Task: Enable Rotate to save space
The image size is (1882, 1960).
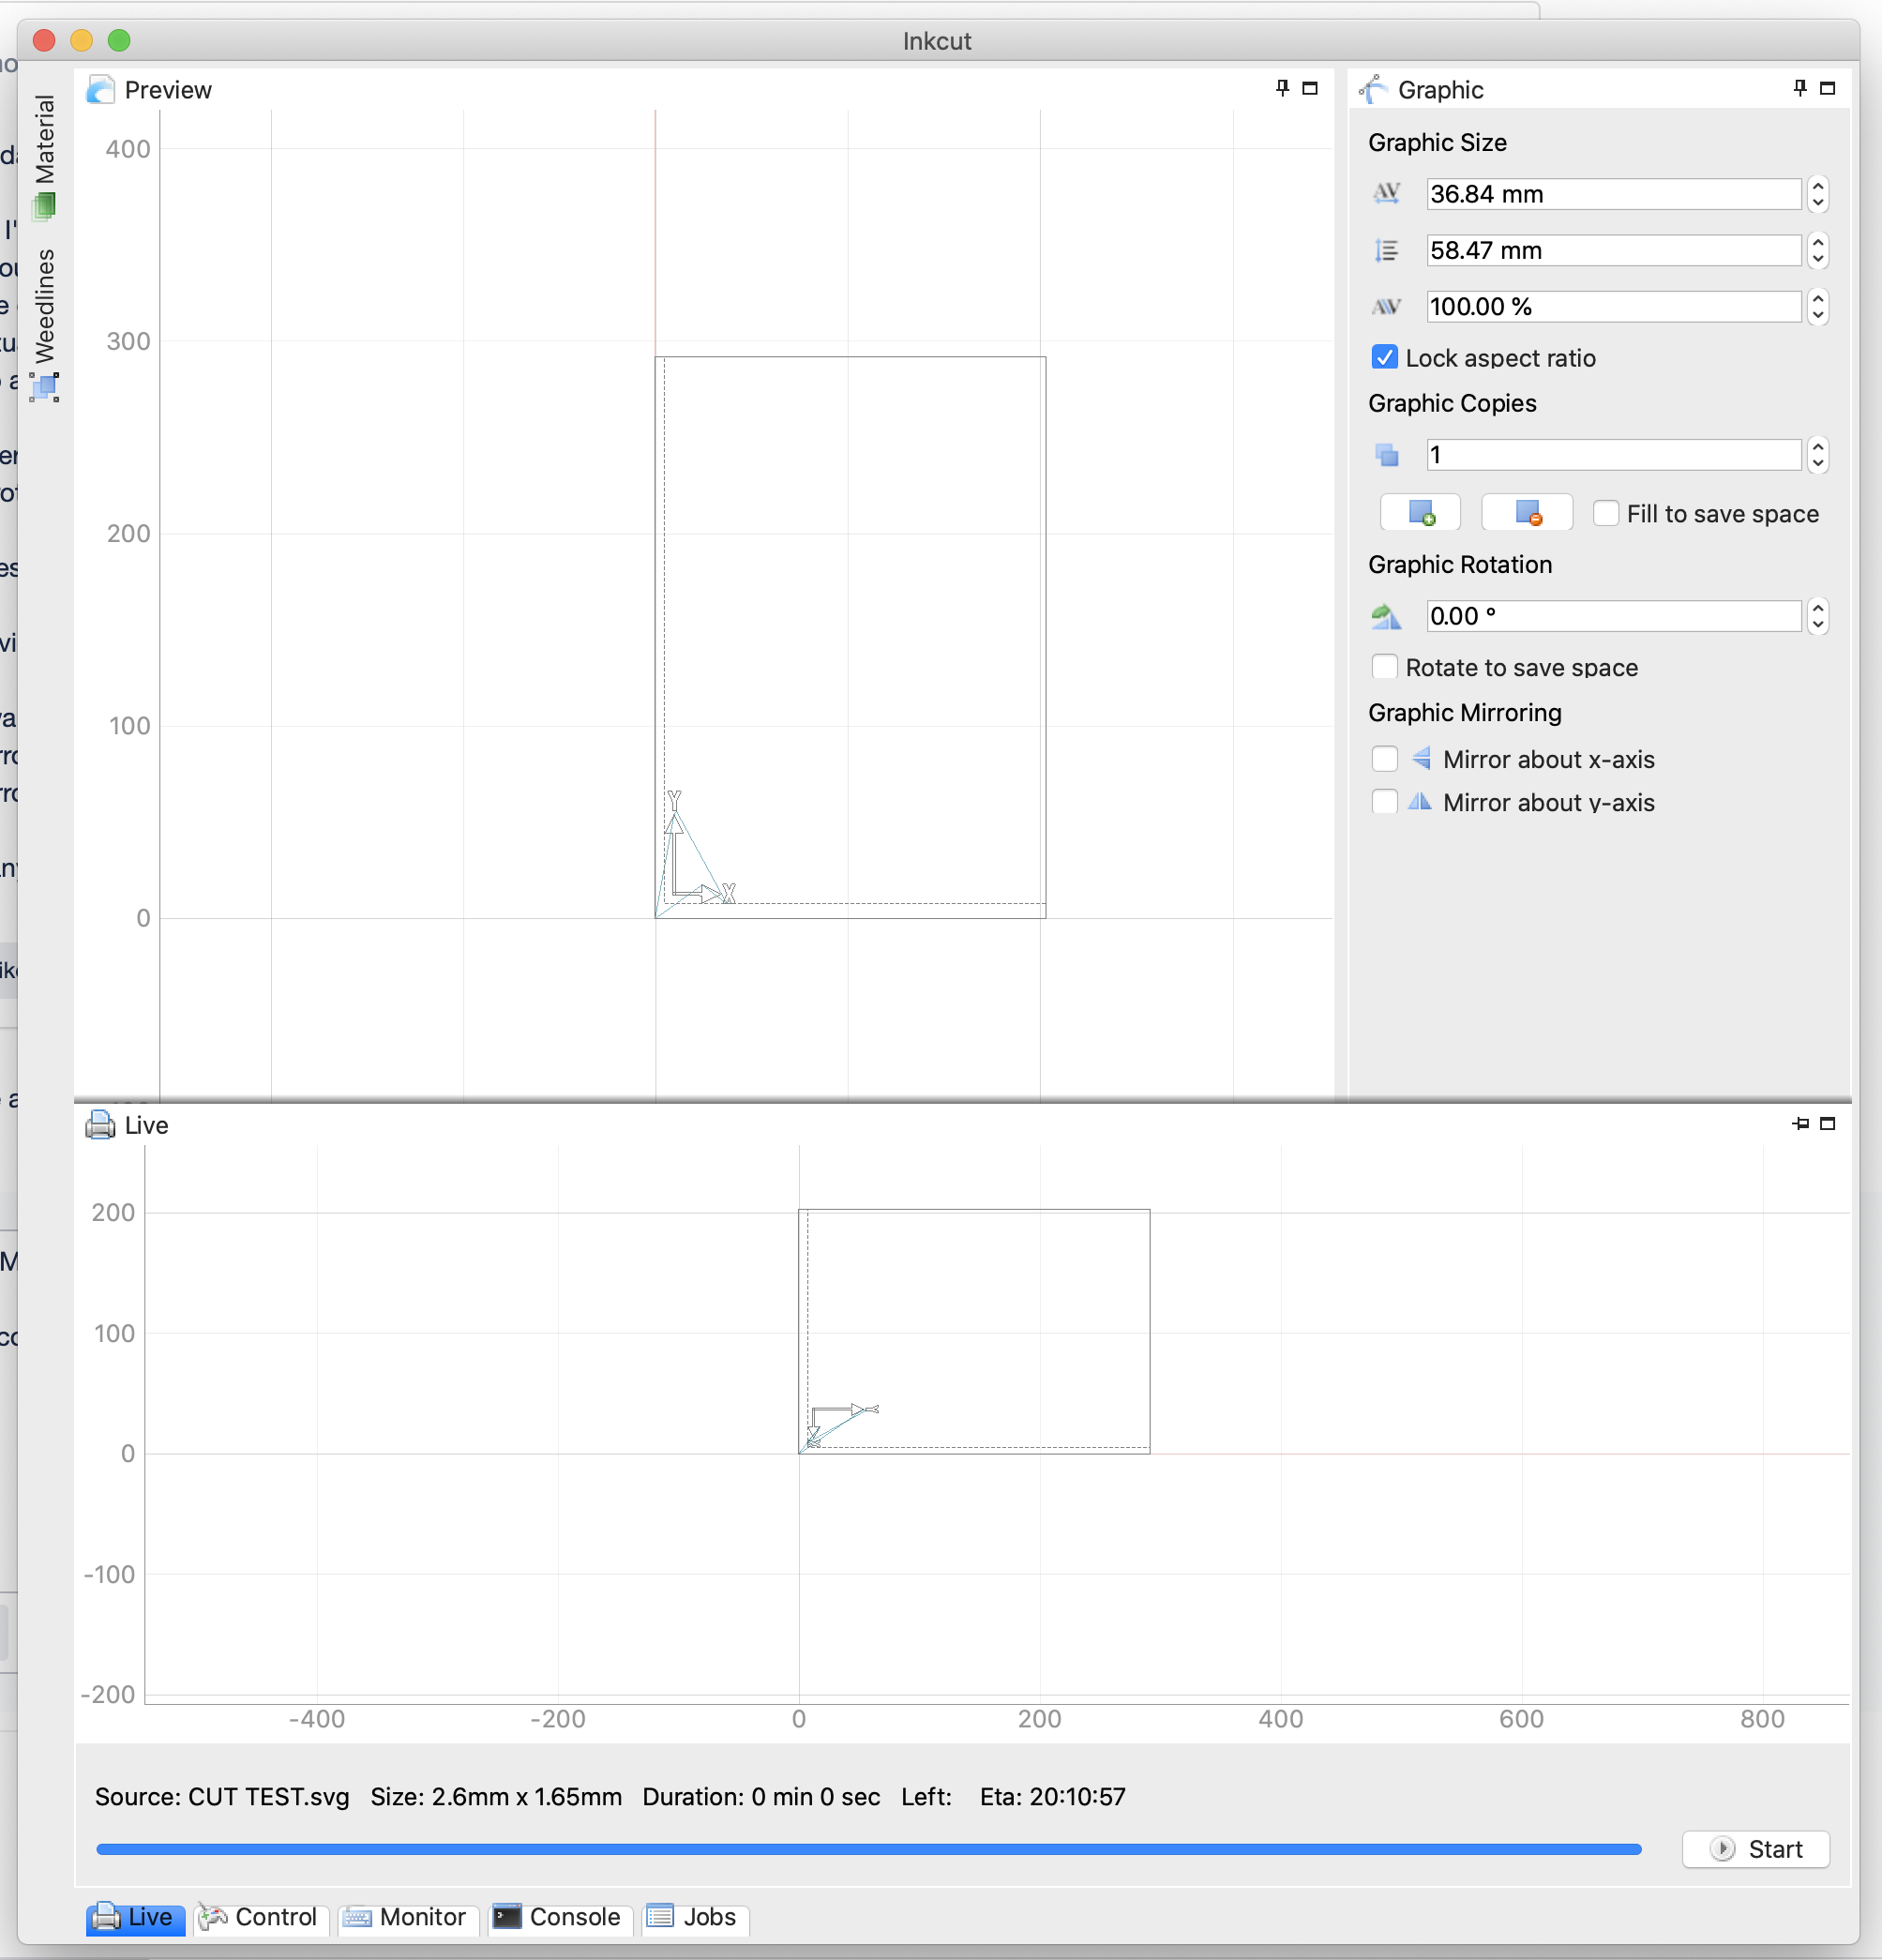Action: tap(1384, 667)
